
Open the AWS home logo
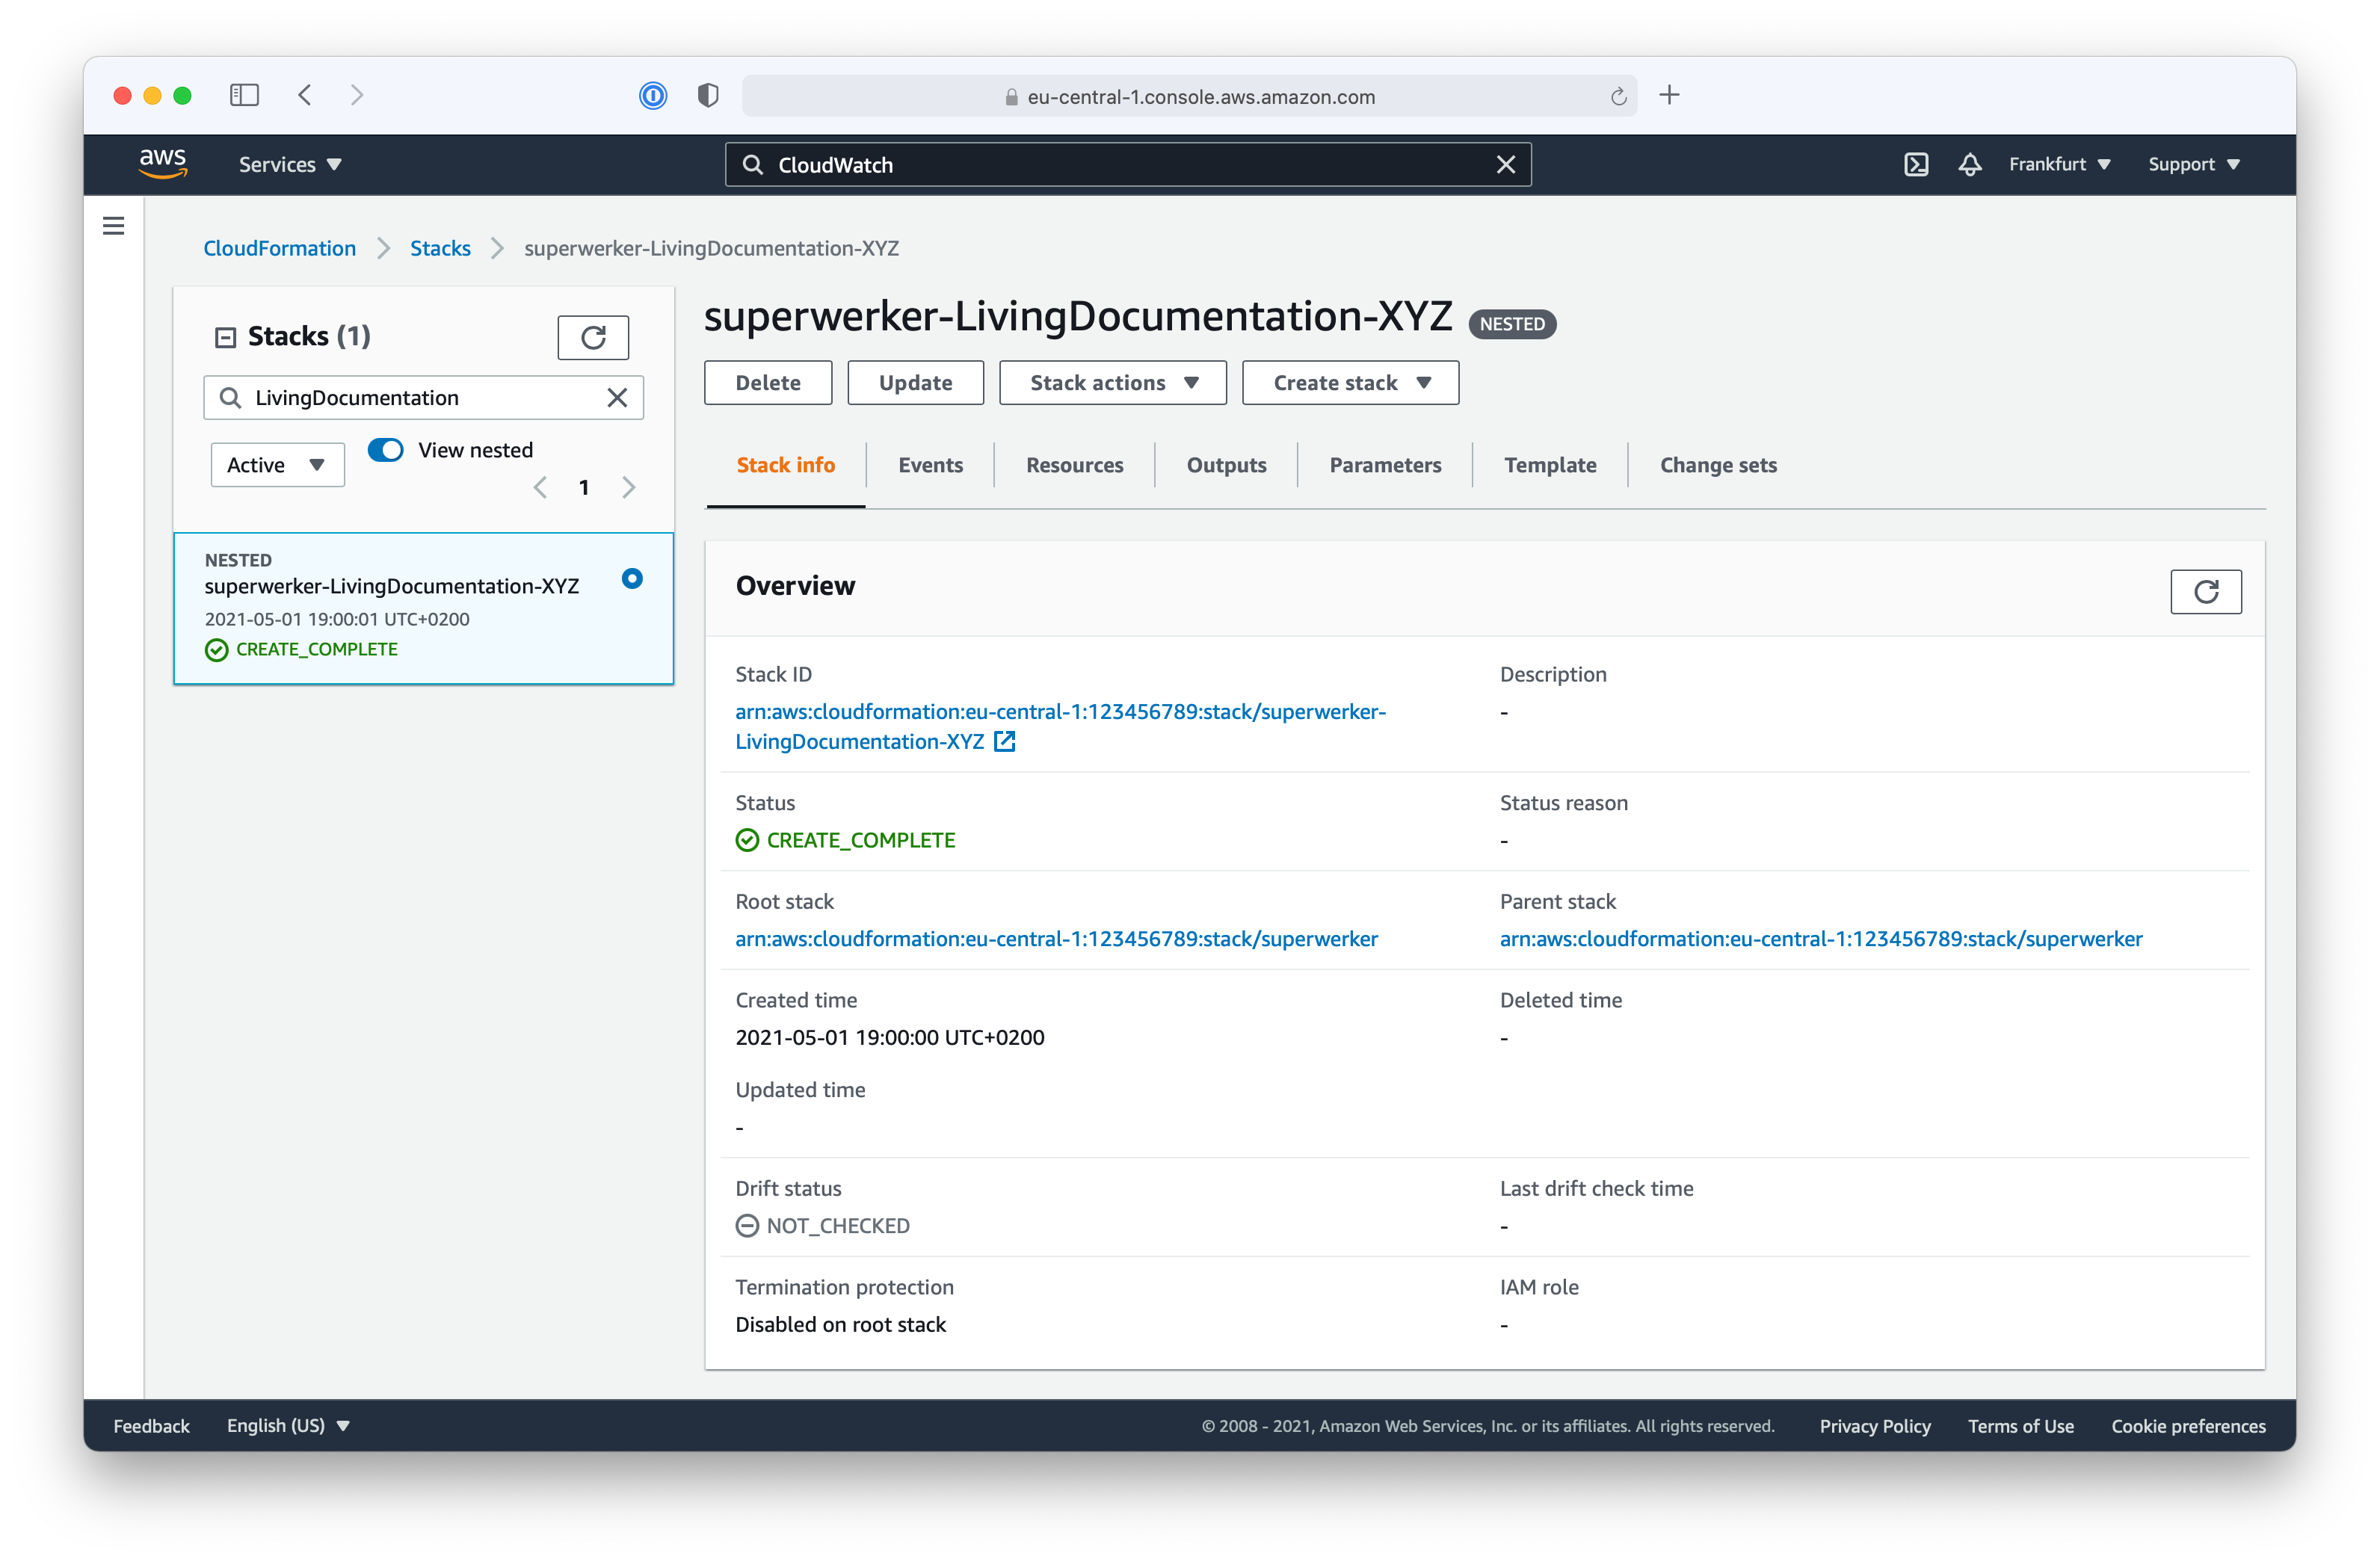163,164
